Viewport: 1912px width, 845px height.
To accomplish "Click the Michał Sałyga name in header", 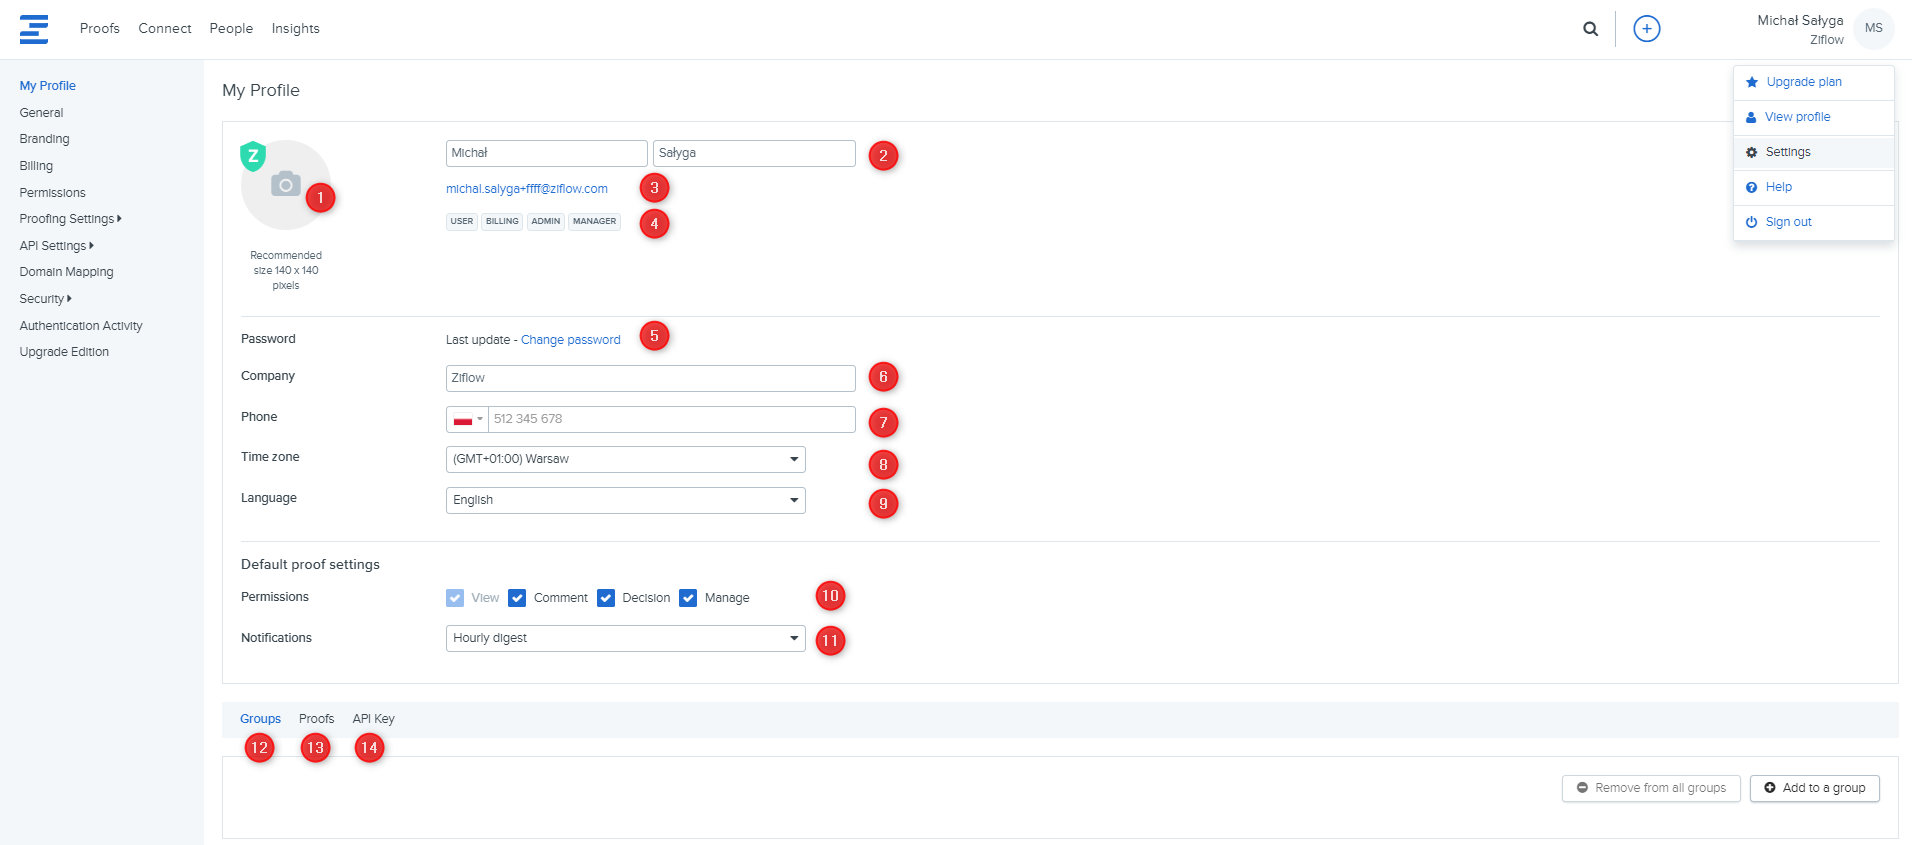I will 1800,20.
